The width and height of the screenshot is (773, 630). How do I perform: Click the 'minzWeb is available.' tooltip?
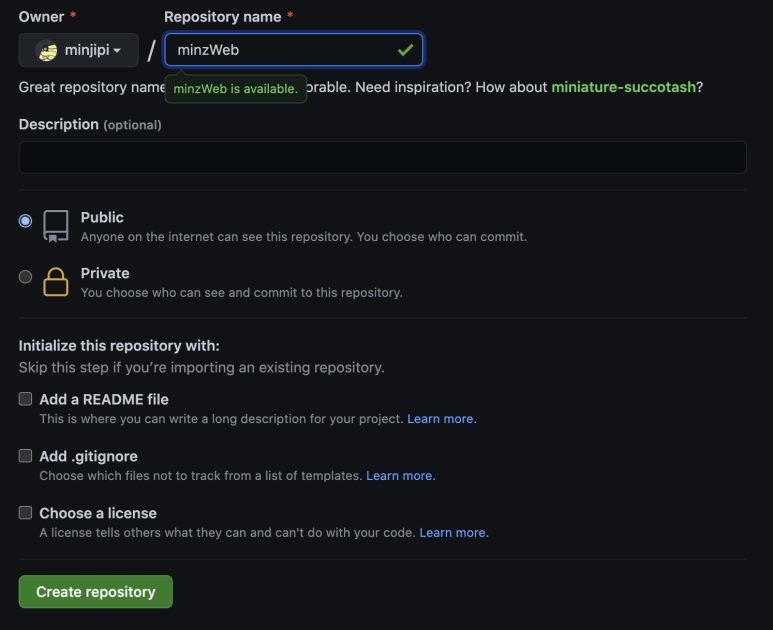click(x=236, y=89)
